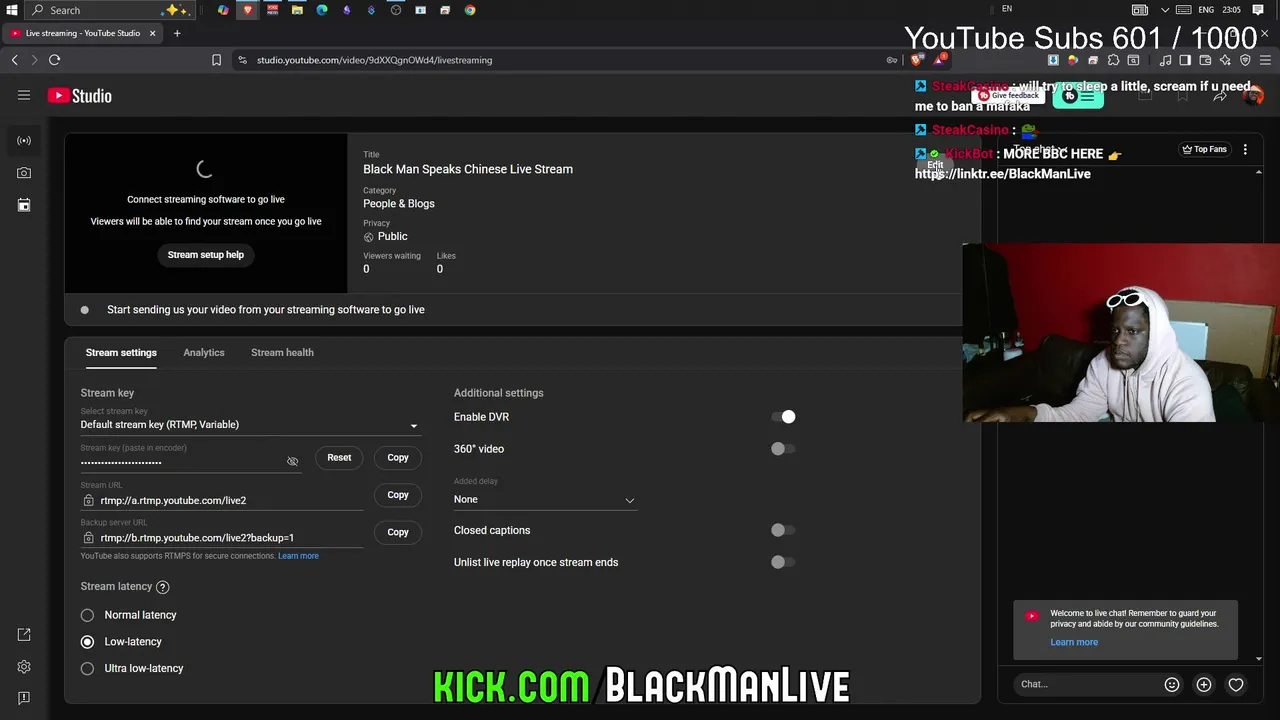Select the Live streaming browser tab
Screen dimensions: 1280x720
click(x=84, y=33)
